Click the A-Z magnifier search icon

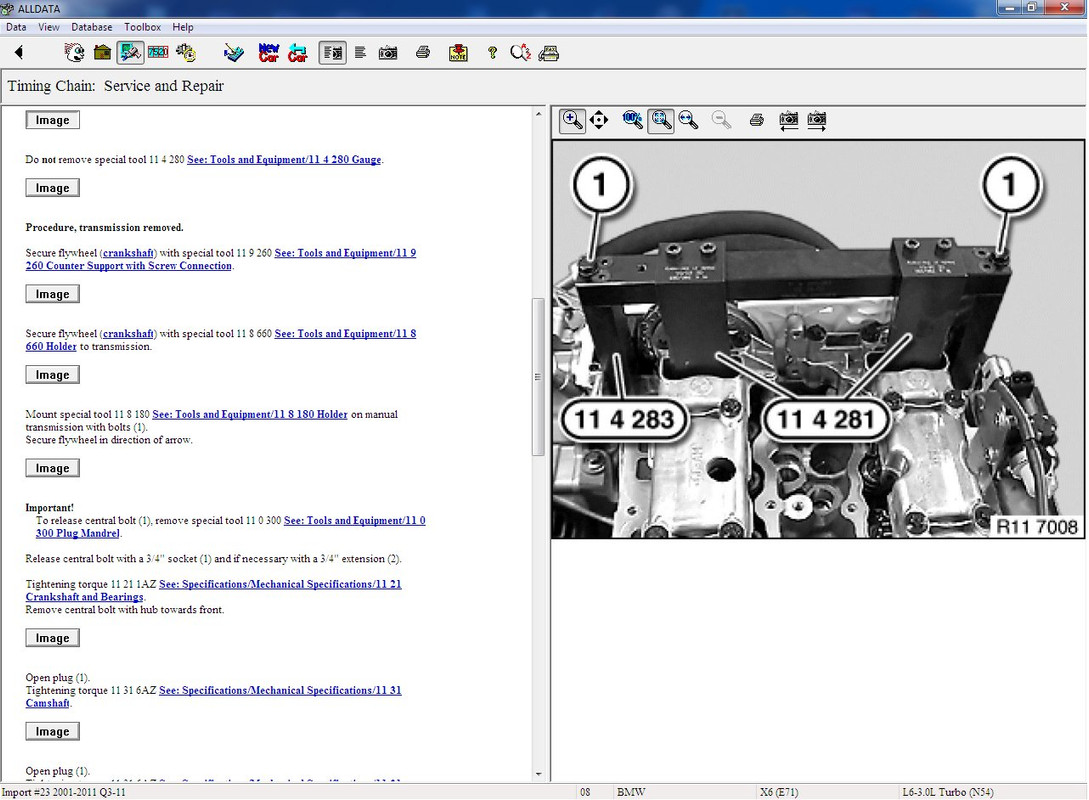click(x=520, y=53)
